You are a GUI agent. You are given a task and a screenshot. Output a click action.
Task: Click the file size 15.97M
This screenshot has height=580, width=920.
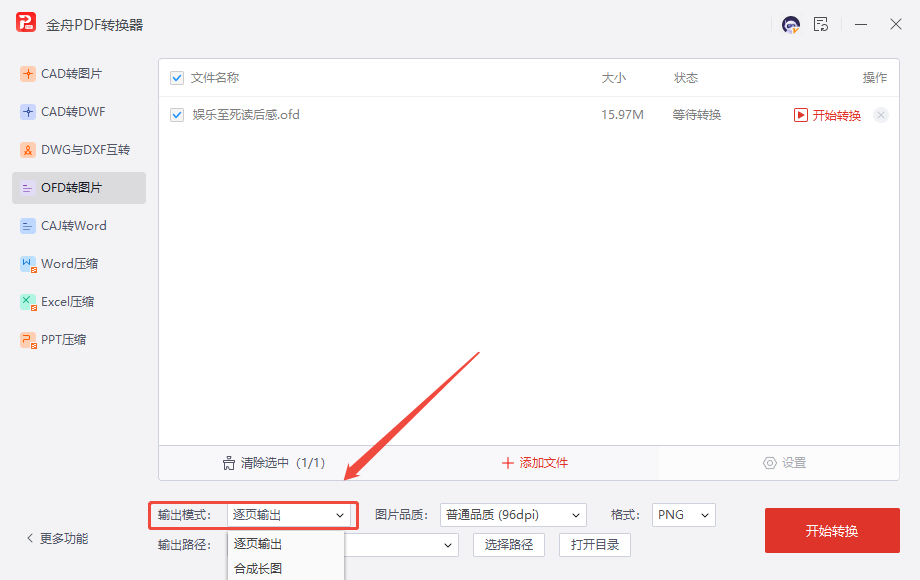622,115
